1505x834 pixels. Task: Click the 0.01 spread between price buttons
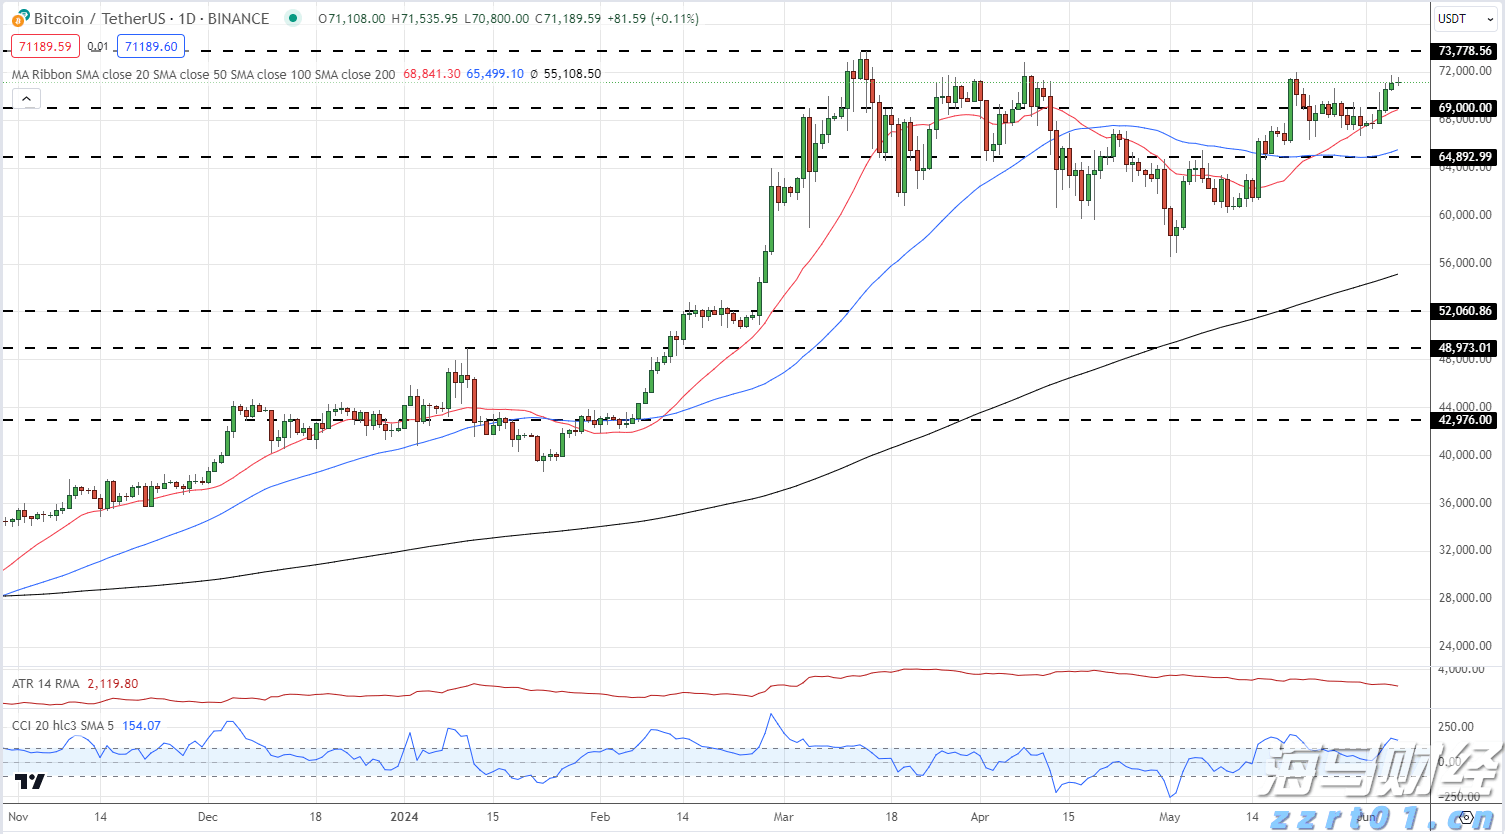(x=98, y=46)
